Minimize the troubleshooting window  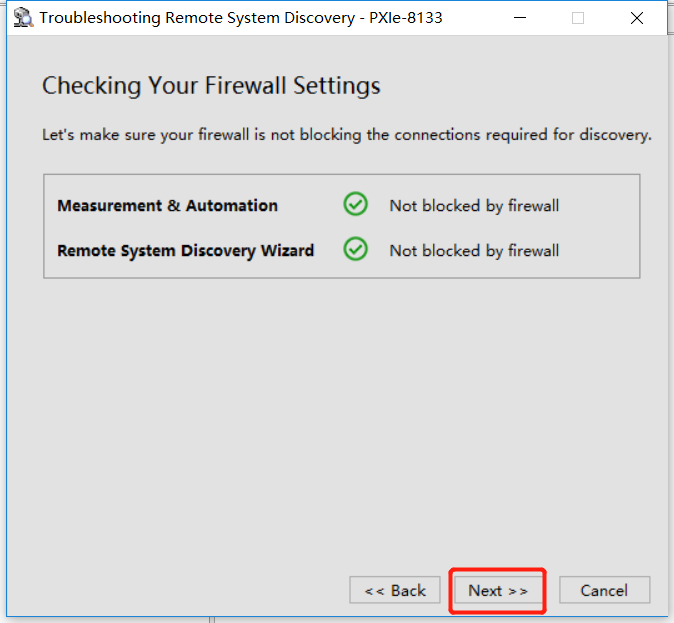[520, 18]
